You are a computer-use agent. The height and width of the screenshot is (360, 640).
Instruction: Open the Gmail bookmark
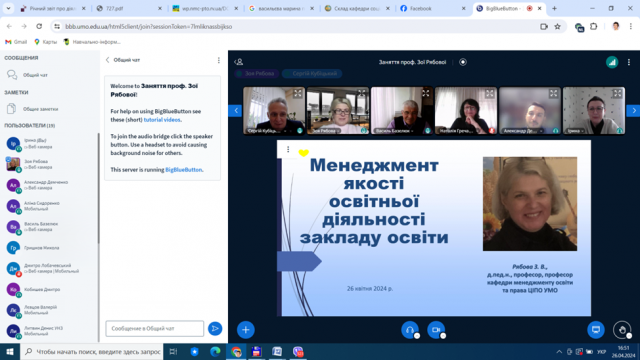point(16,42)
